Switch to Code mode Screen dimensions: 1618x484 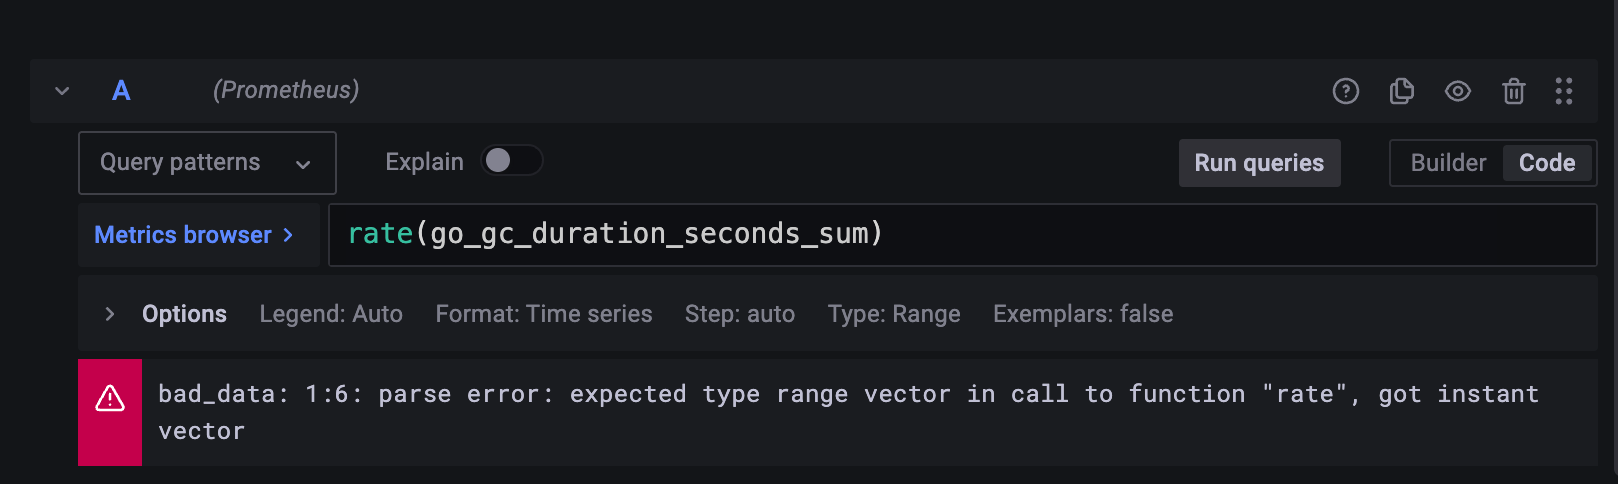coord(1546,163)
